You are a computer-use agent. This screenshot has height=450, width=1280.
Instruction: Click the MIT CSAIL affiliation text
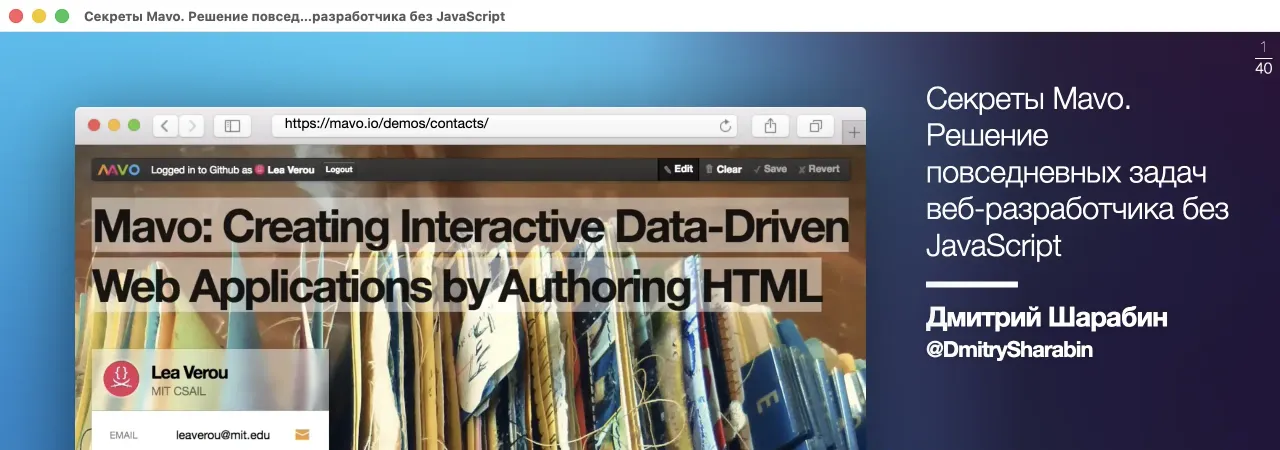click(x=179, y=391)
